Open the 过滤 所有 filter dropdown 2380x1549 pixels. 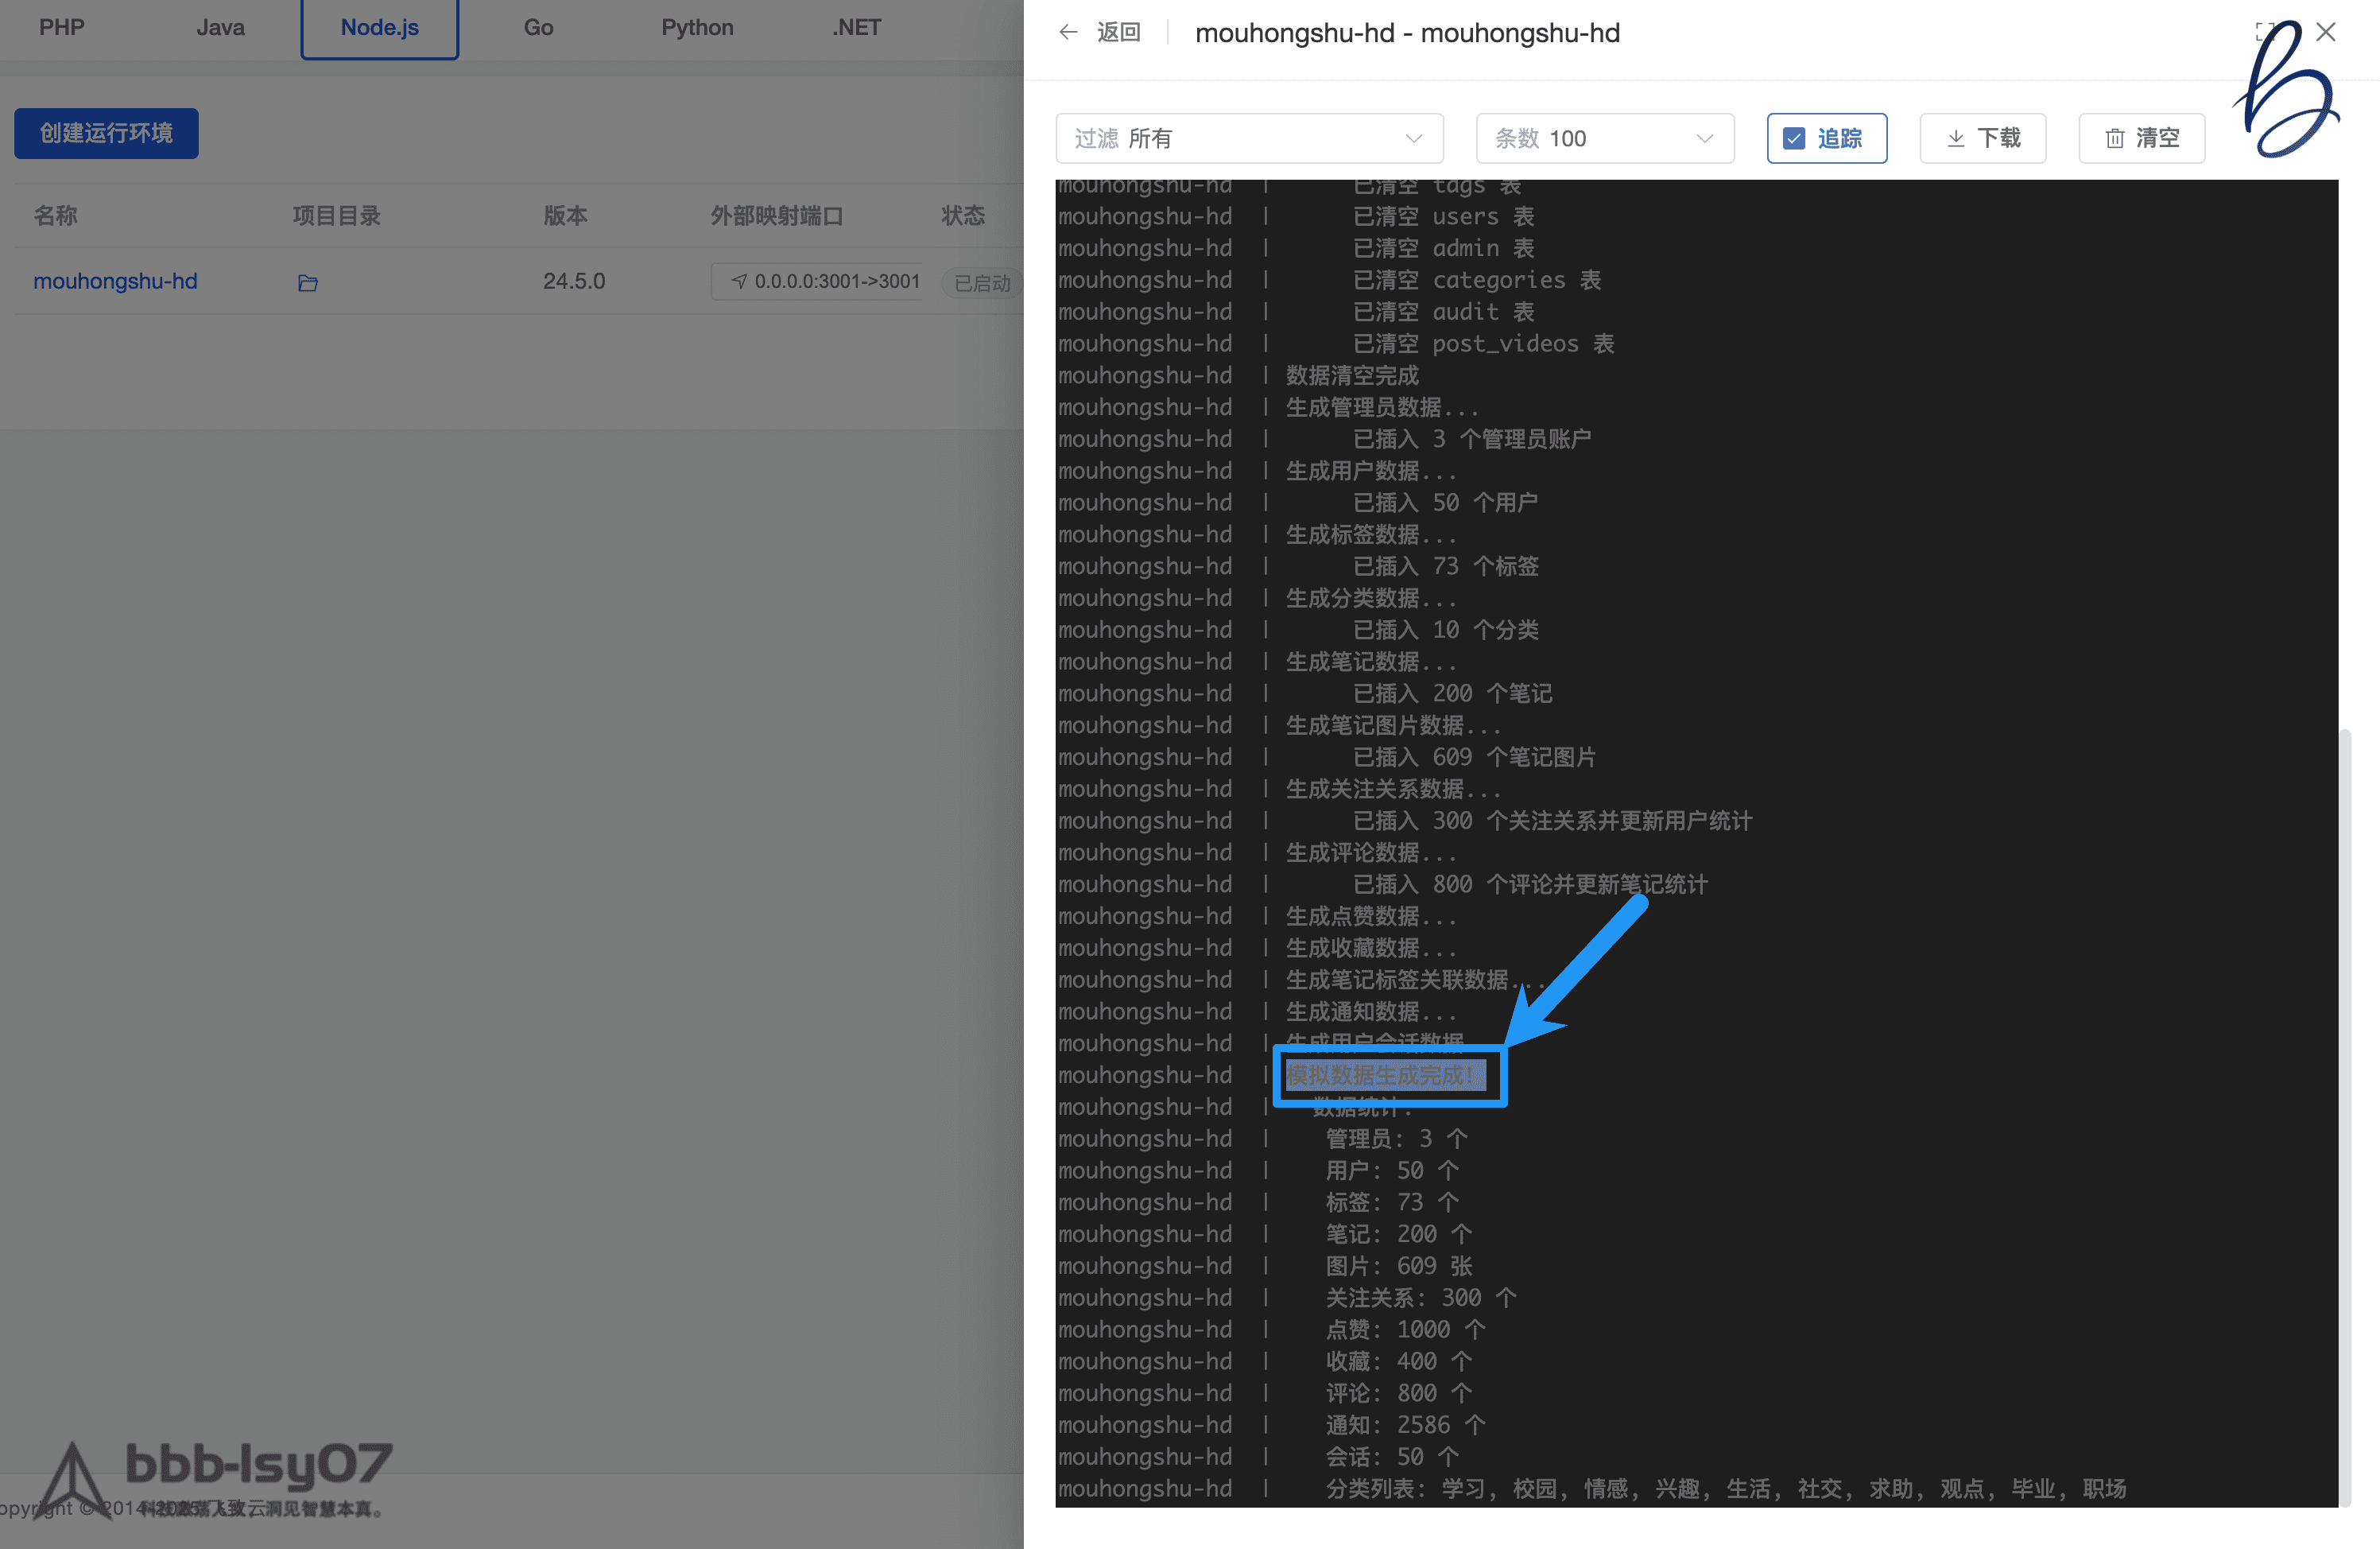(x=1248, y=138)
